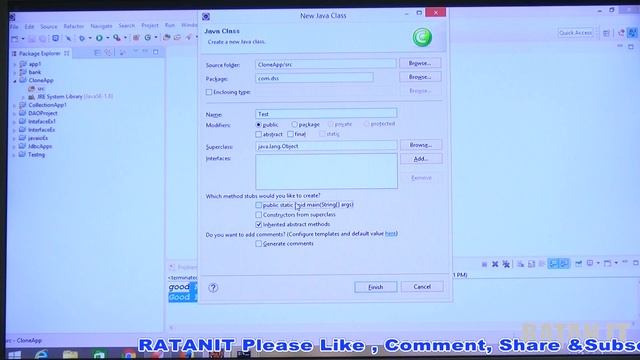Select the highlighted Java perspective icon
The width and height of the screenshot is (640, 360).
[x=632, y=33]
